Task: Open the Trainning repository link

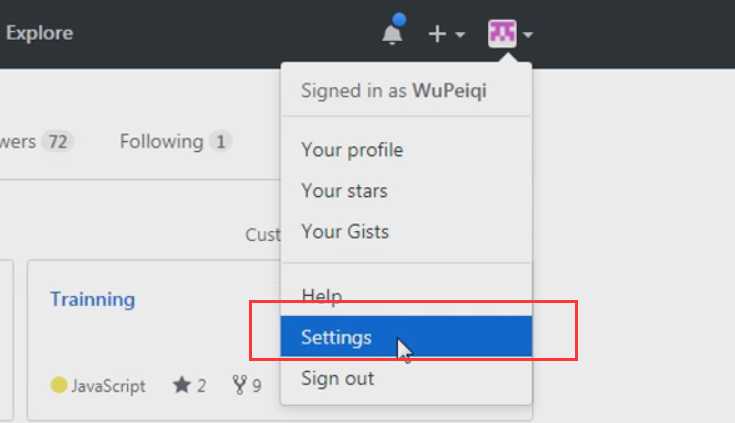Action: [92, 299]
